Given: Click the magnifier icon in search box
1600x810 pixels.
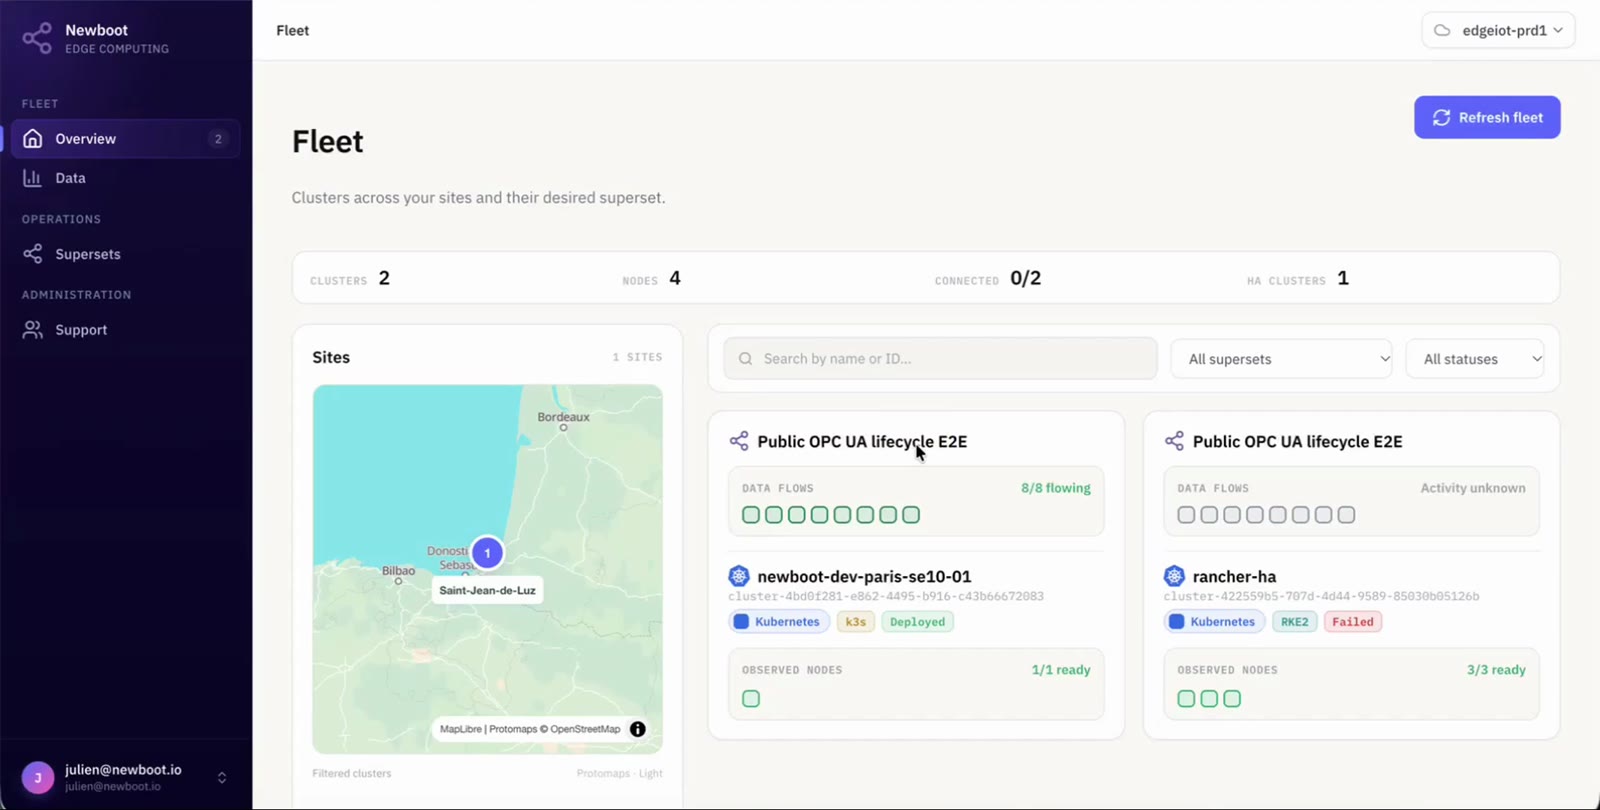Looking at the screenshot, I should click(746, 358).
